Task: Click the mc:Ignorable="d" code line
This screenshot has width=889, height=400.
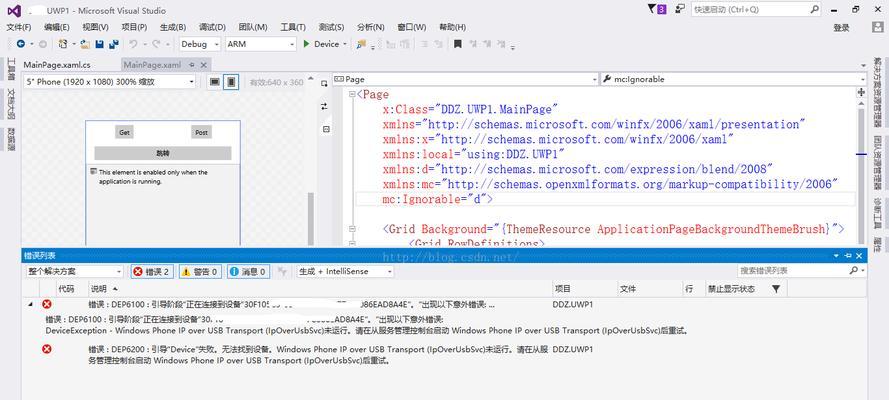Action: [437, 199]
